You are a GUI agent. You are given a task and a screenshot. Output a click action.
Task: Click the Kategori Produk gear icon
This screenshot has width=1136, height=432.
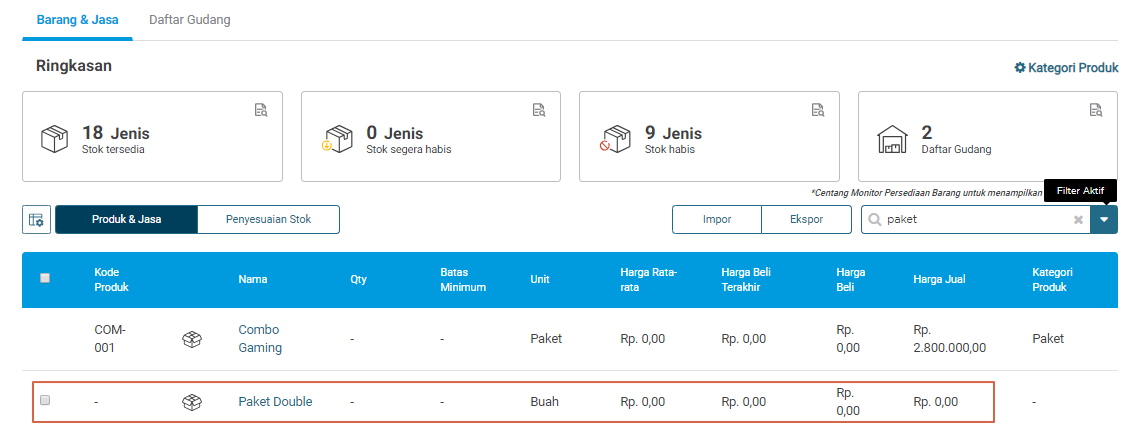point(1019,67)
